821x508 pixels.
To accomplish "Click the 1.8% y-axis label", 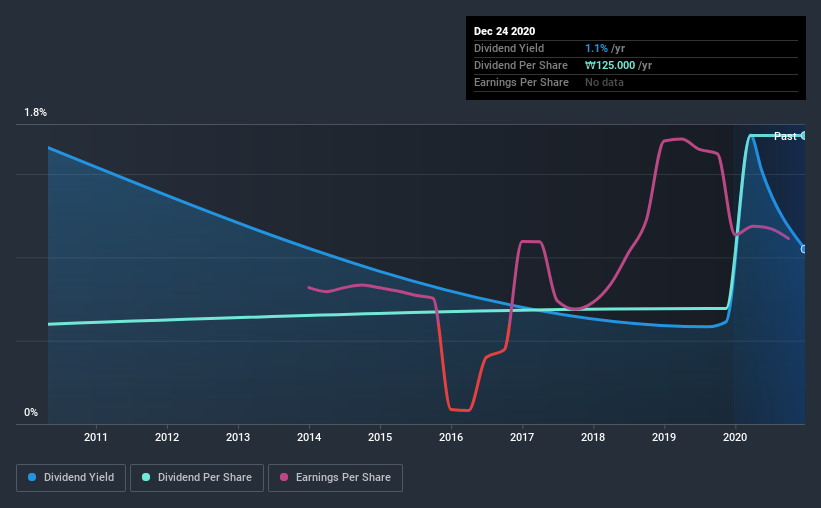I will [36, 113].
